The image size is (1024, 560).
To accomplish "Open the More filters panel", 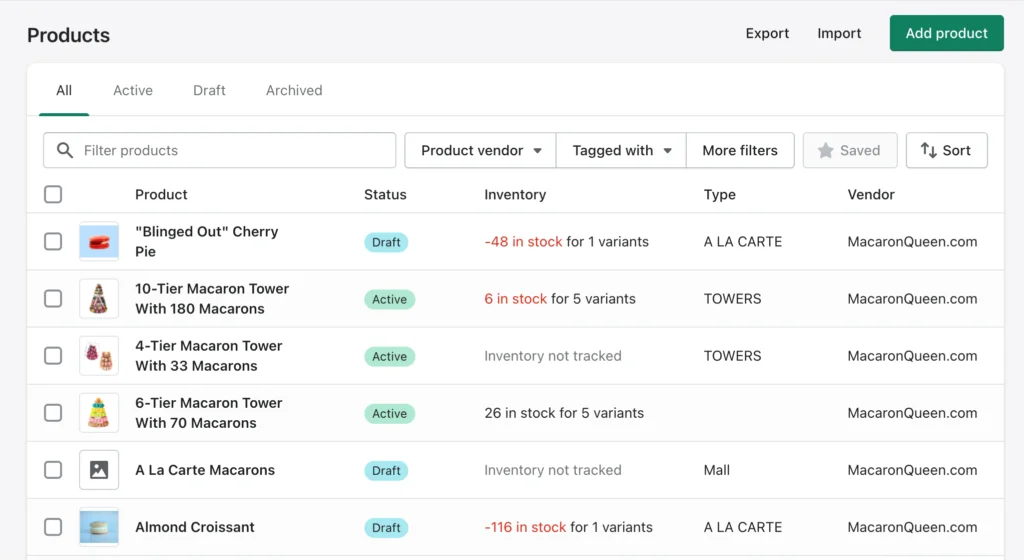I will point(739,151).
